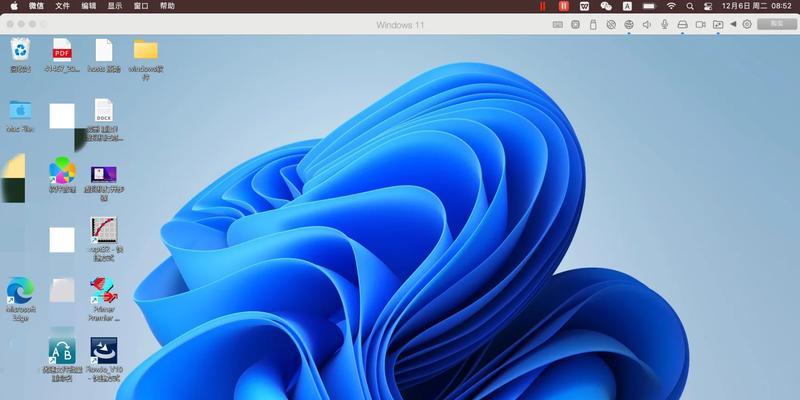Image resolution: width=800 pixels, height=400 pixels.
Task: Open the Wi-Fi menu bar icon
Action: coord(671,6)
